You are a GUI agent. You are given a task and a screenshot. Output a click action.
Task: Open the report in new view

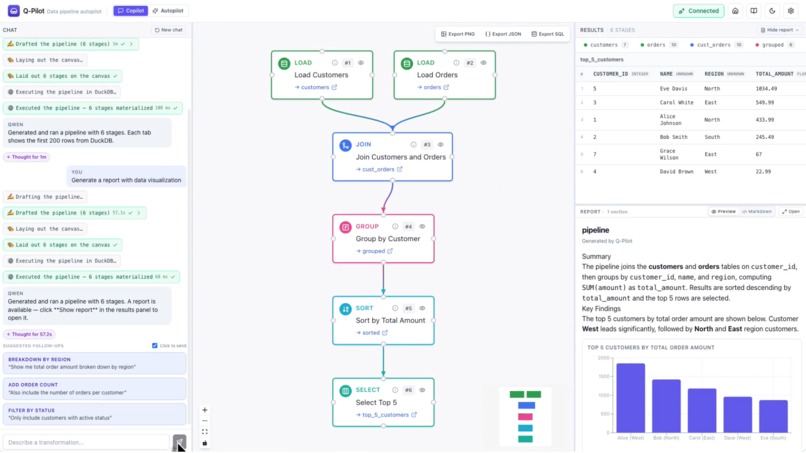click(x=791, y=211)
